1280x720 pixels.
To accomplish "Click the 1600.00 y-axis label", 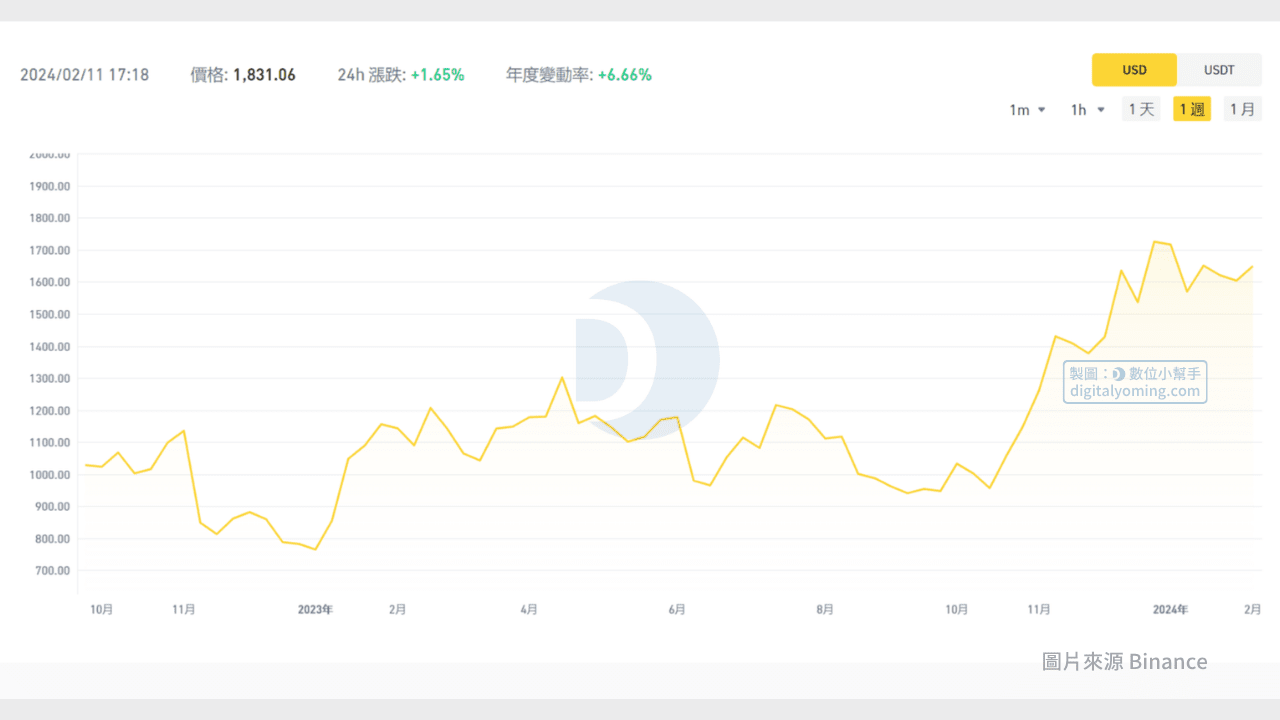I will click(49, 282).
